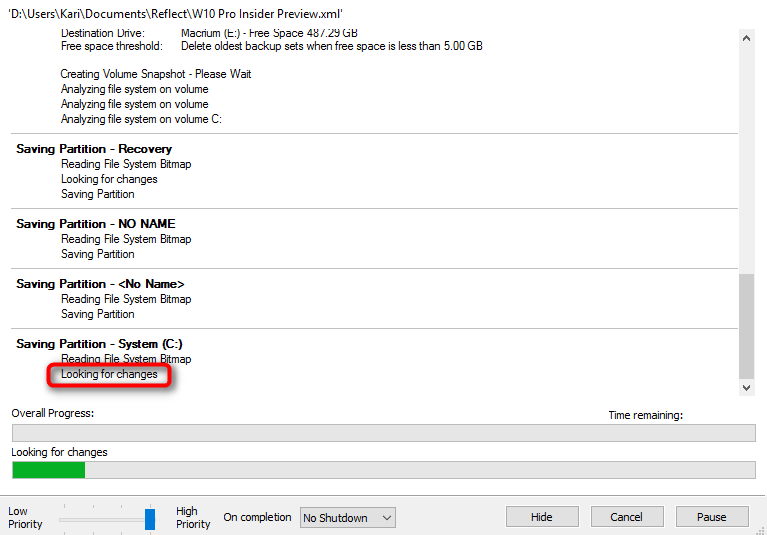Click the Overall Progress bar

click(x=384, y=433)
